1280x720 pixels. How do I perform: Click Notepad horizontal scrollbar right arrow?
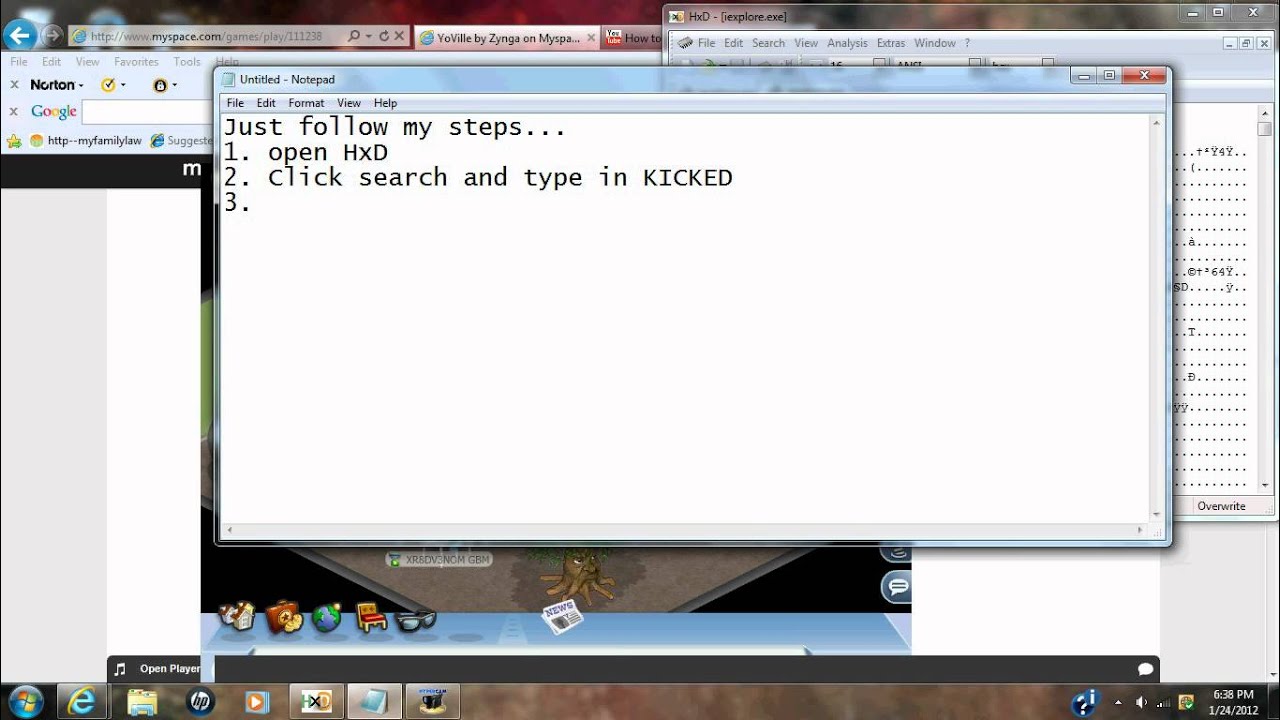1140,530
